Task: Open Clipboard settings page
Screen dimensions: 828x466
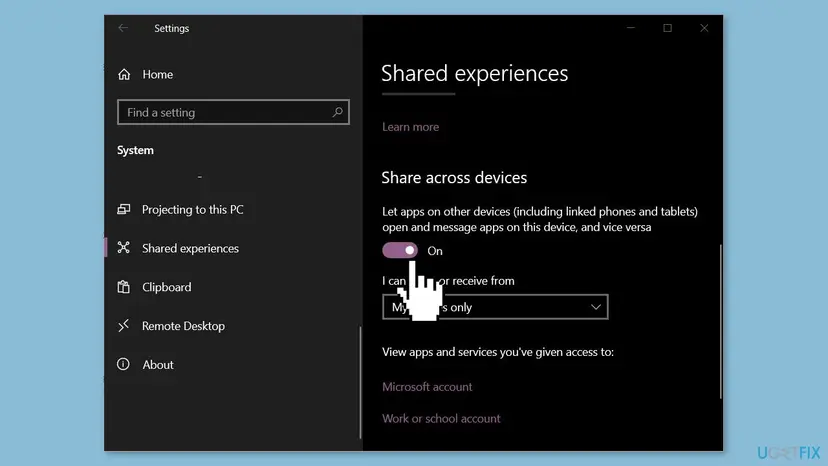Action: [x=166, y=287]
